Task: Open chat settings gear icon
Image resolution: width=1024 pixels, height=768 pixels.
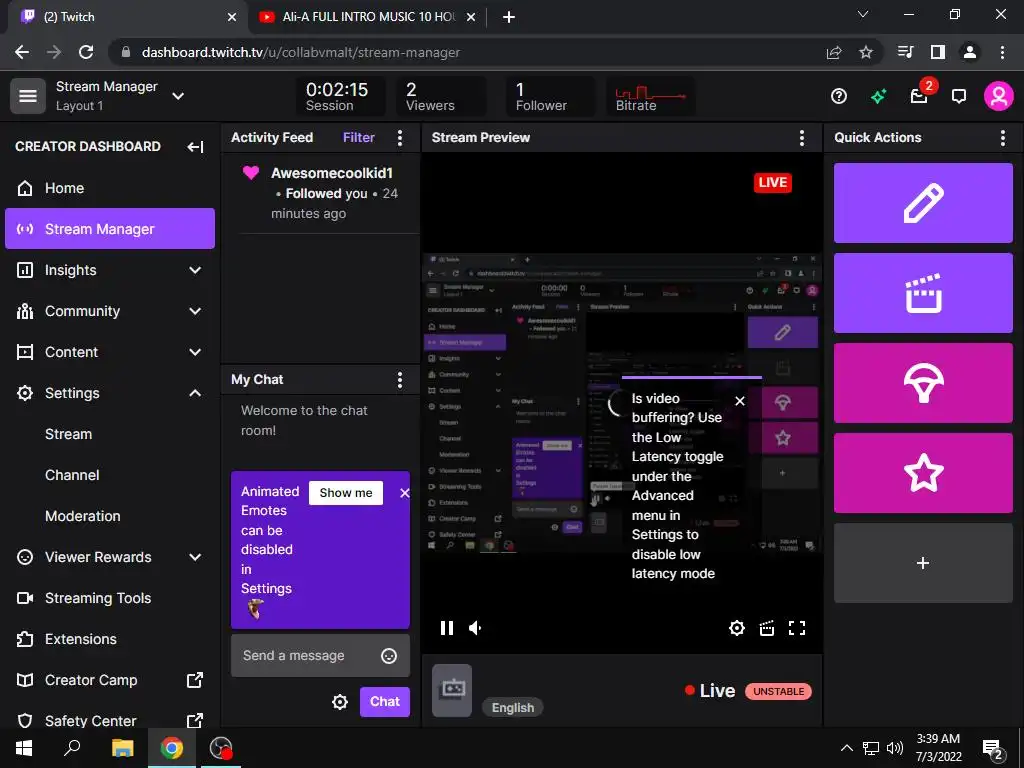Action: click(340, 702)
